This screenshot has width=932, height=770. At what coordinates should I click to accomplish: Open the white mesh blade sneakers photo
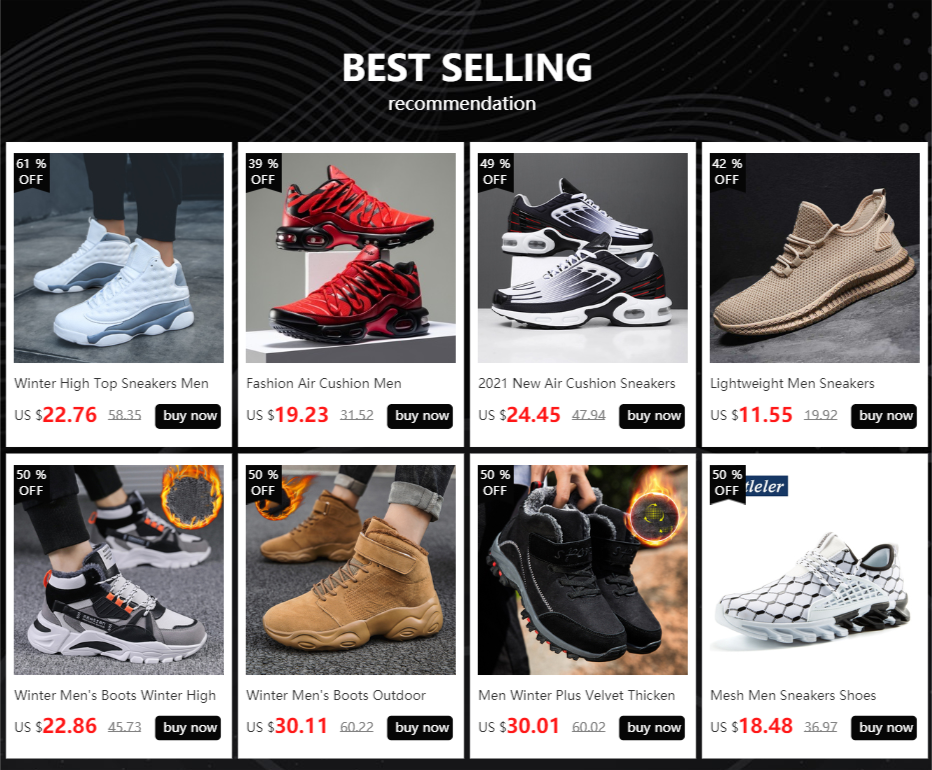(x=815, y=570)
